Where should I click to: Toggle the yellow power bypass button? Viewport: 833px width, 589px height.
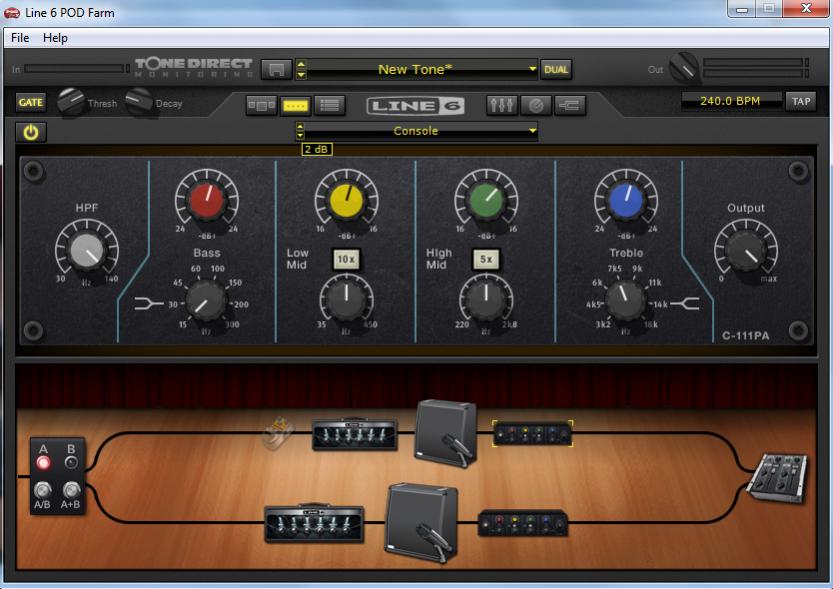(x=31, y=132)
